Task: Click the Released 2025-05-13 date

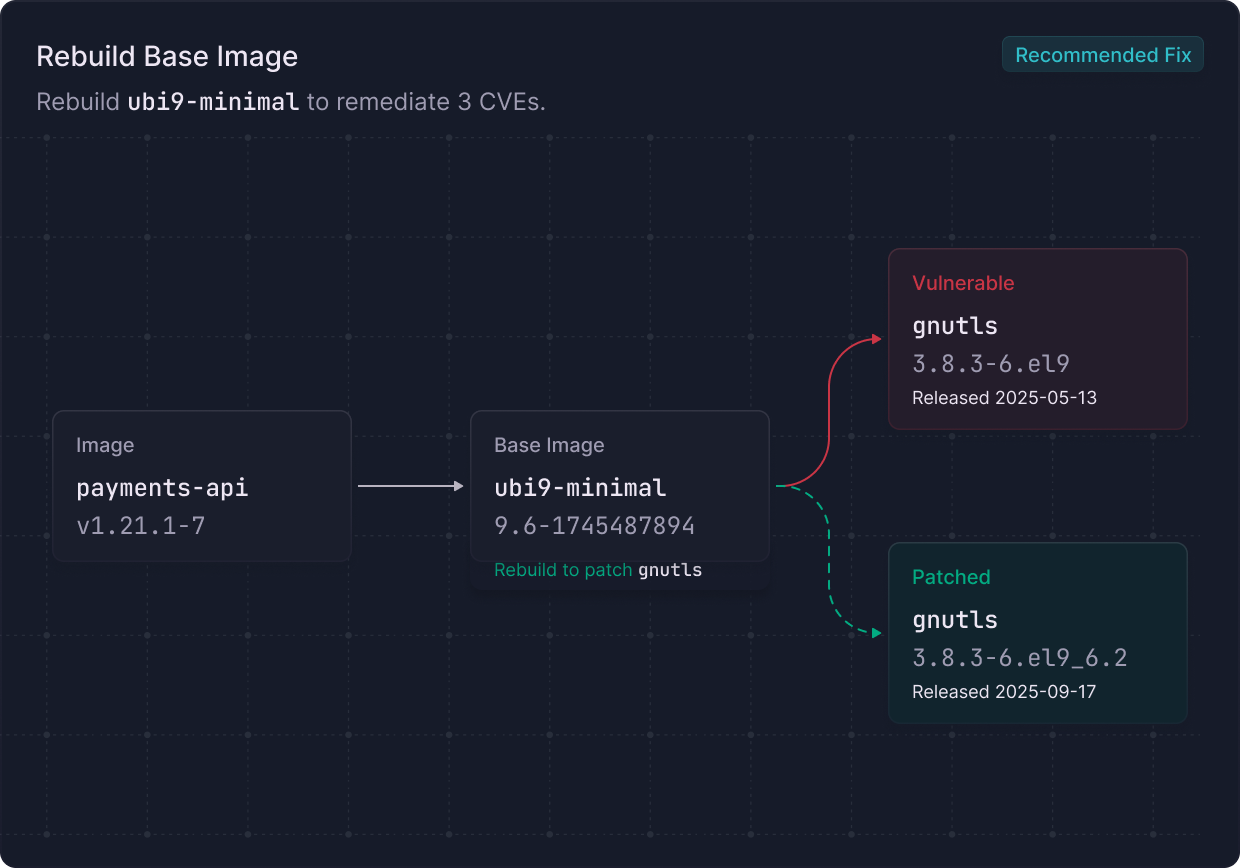Action: tap(1004, 398)
